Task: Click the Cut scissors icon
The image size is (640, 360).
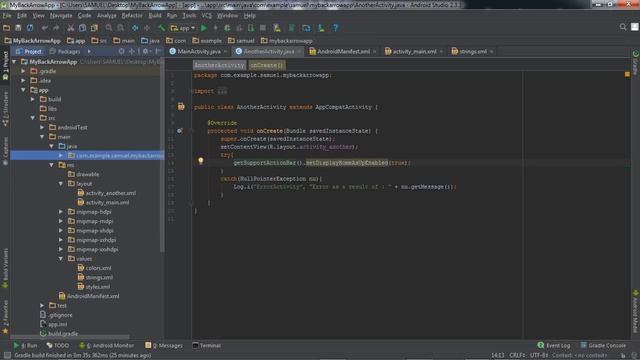Action: point(71,28)
